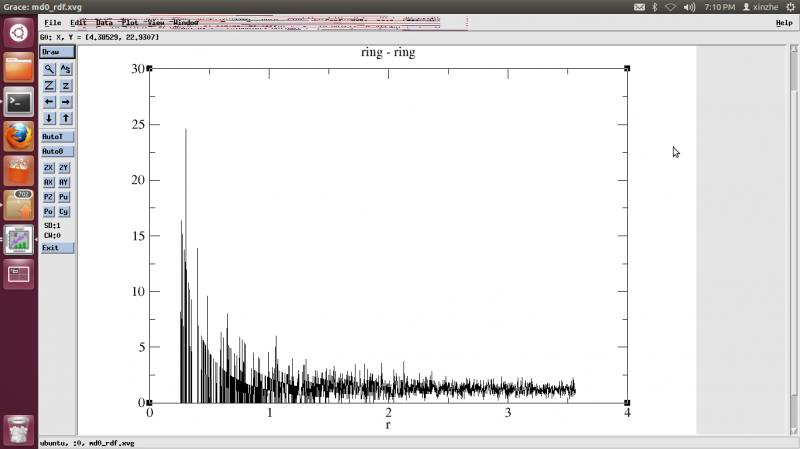The height and width of the screenshot is (449, 800).
Task: Click the AutoT autotick button
Action: click(x=57, y=136)
